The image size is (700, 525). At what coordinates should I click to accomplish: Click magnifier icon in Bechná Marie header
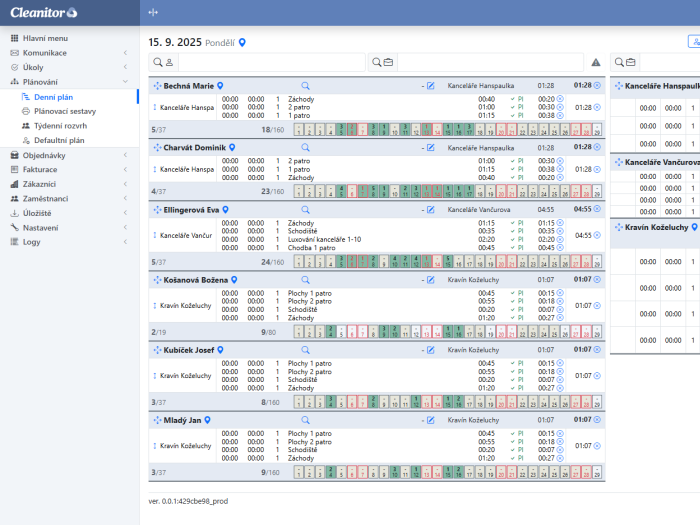[305, 86]
